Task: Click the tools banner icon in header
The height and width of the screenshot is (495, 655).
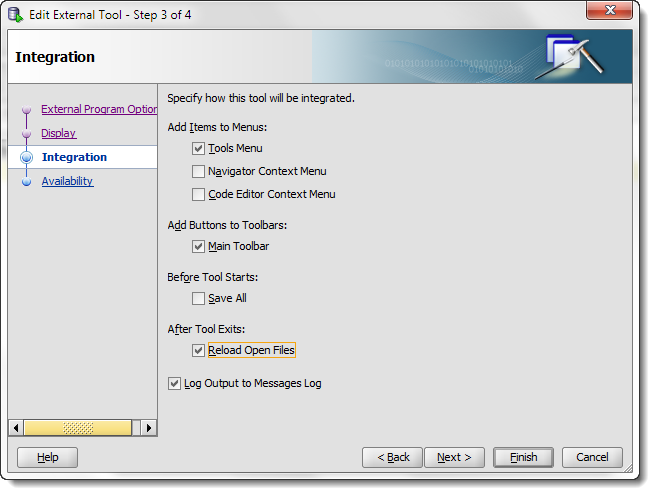Action: pyautogui.click(x=570, y=56)
